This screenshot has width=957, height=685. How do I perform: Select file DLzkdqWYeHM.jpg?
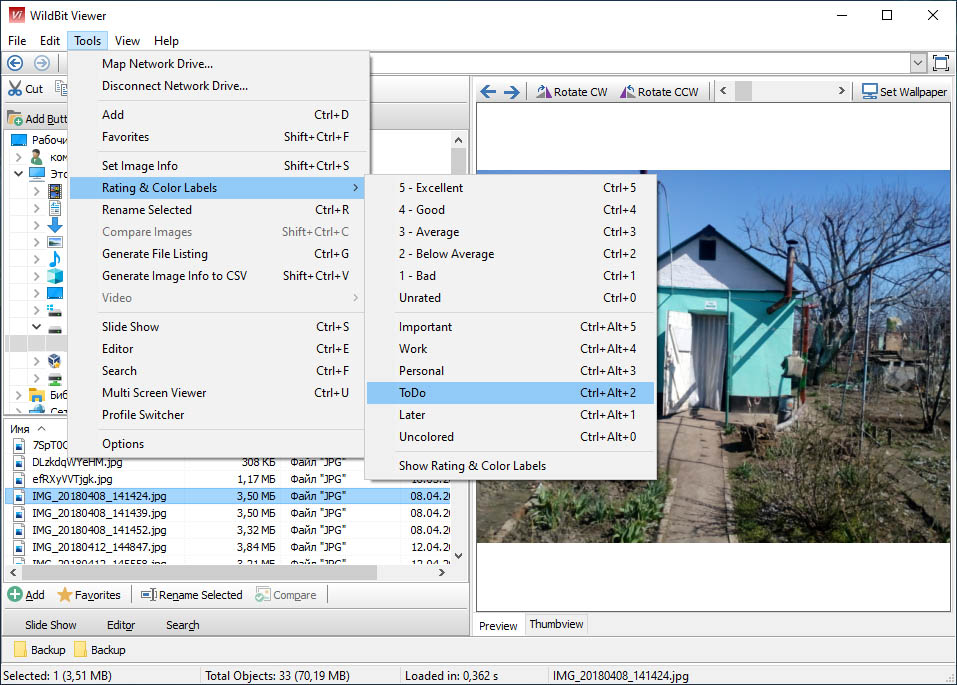click(77, 462)
